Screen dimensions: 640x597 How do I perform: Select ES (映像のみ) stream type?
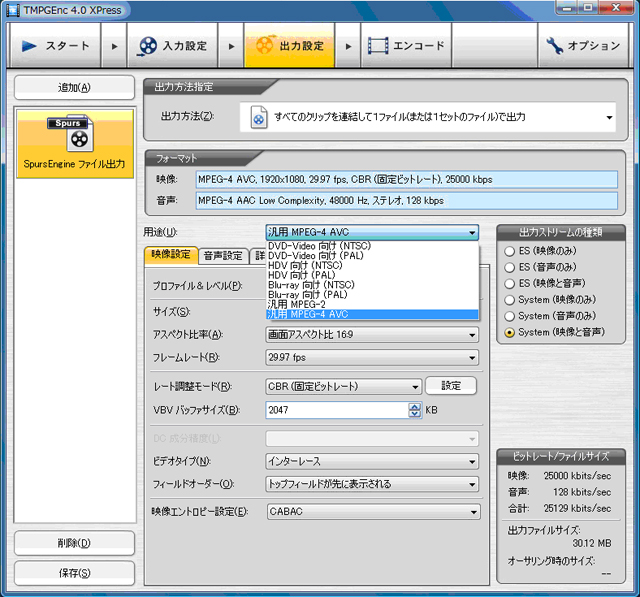point(509,251)
